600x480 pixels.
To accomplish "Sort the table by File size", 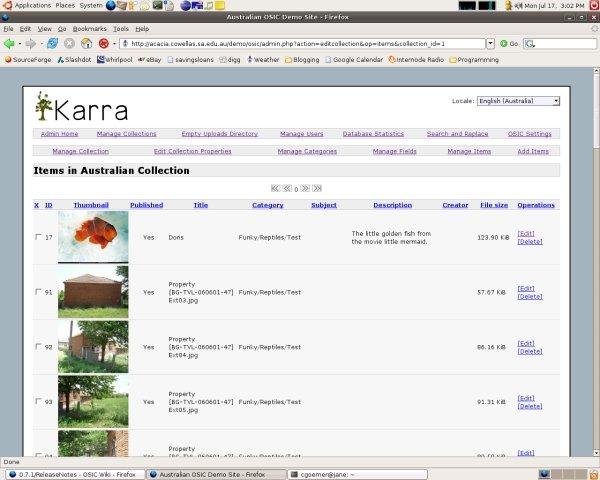I will tap(493, 205).
